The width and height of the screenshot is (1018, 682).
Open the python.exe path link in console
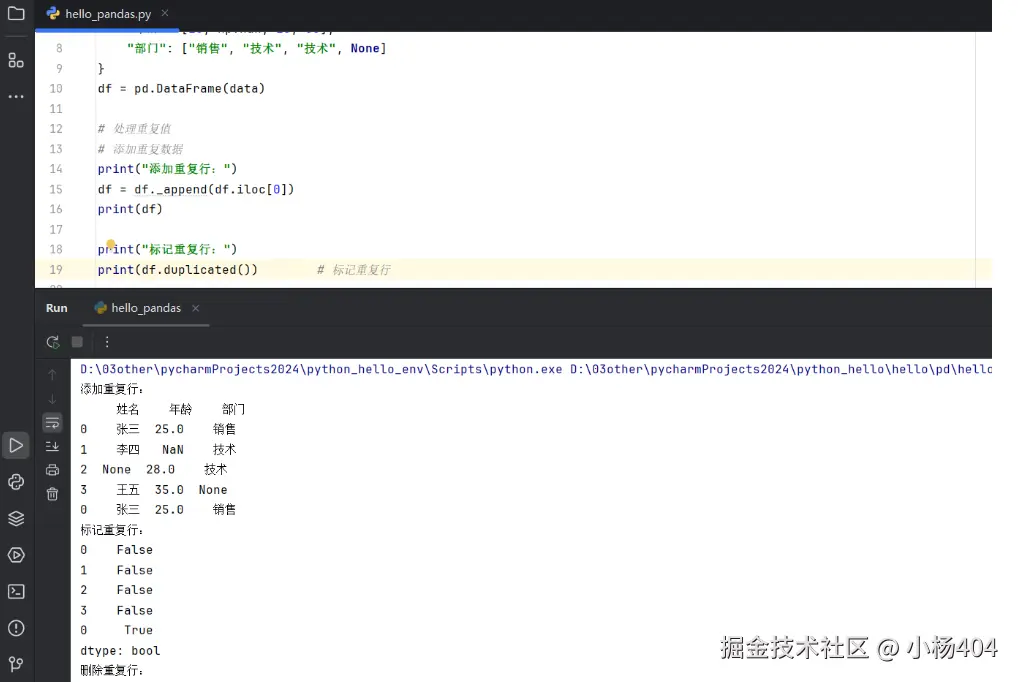click(x=321, y=369)
